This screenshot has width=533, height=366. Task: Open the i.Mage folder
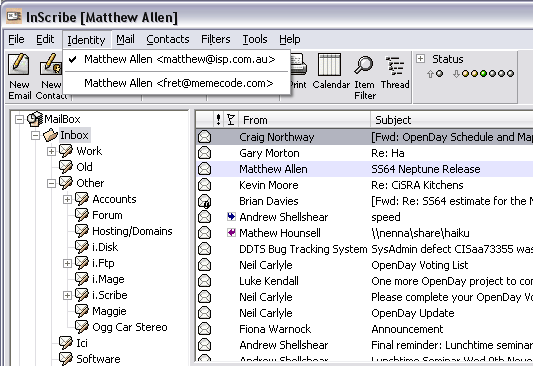pos(108,279)
